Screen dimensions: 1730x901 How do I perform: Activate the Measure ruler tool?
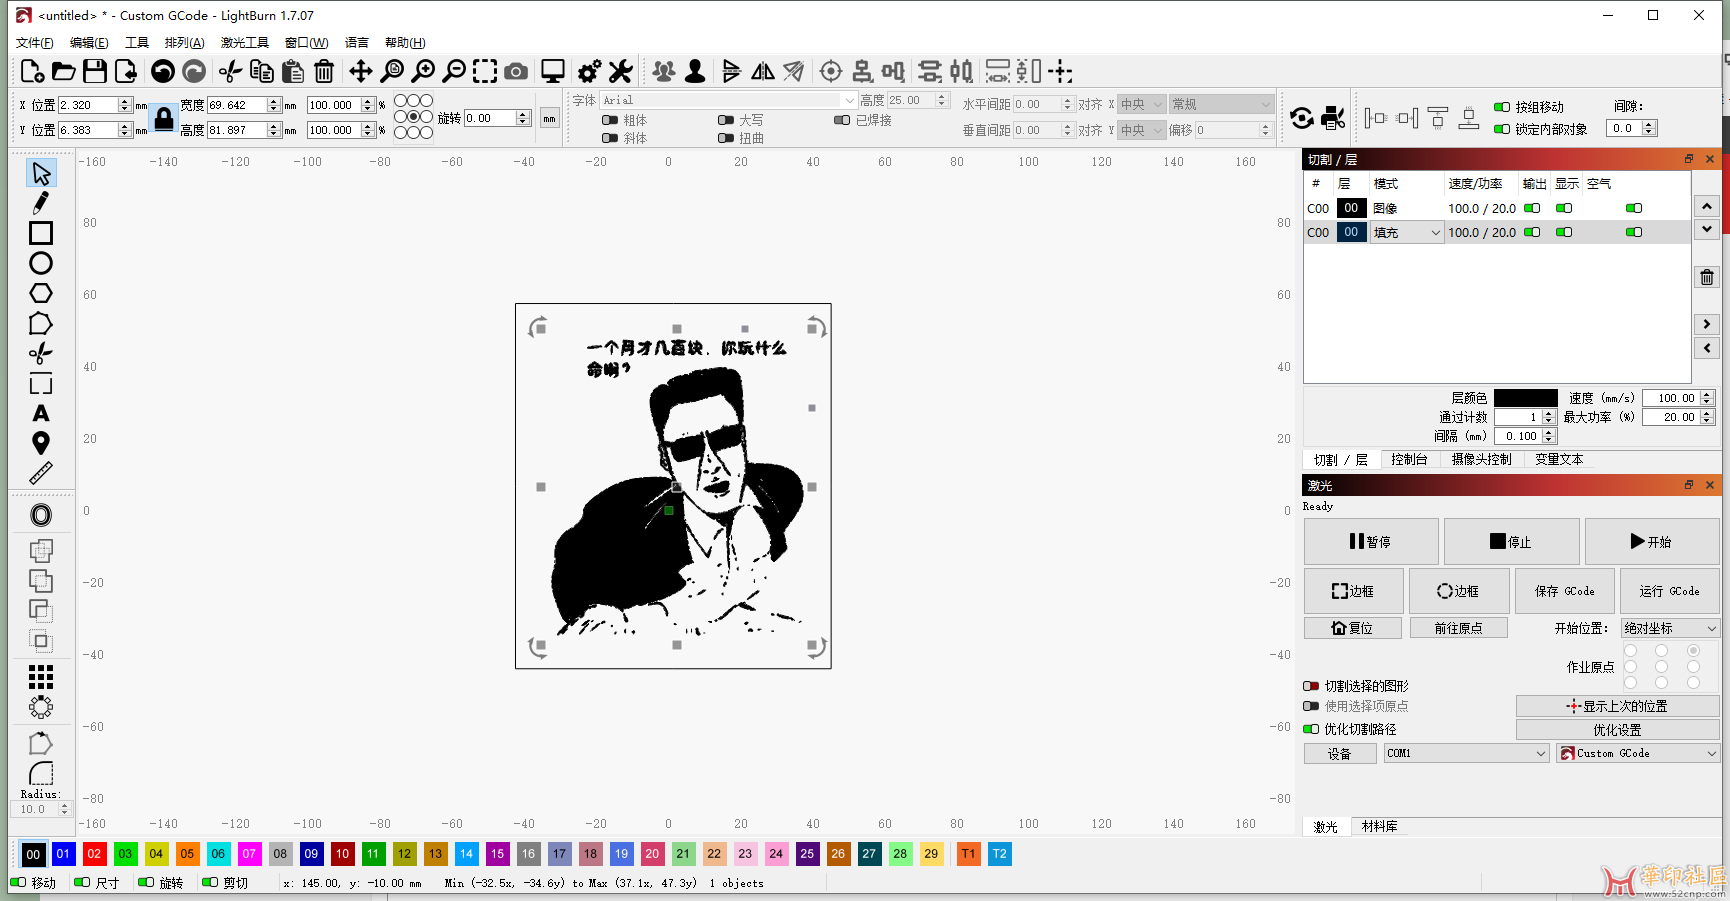click(41, 473)
